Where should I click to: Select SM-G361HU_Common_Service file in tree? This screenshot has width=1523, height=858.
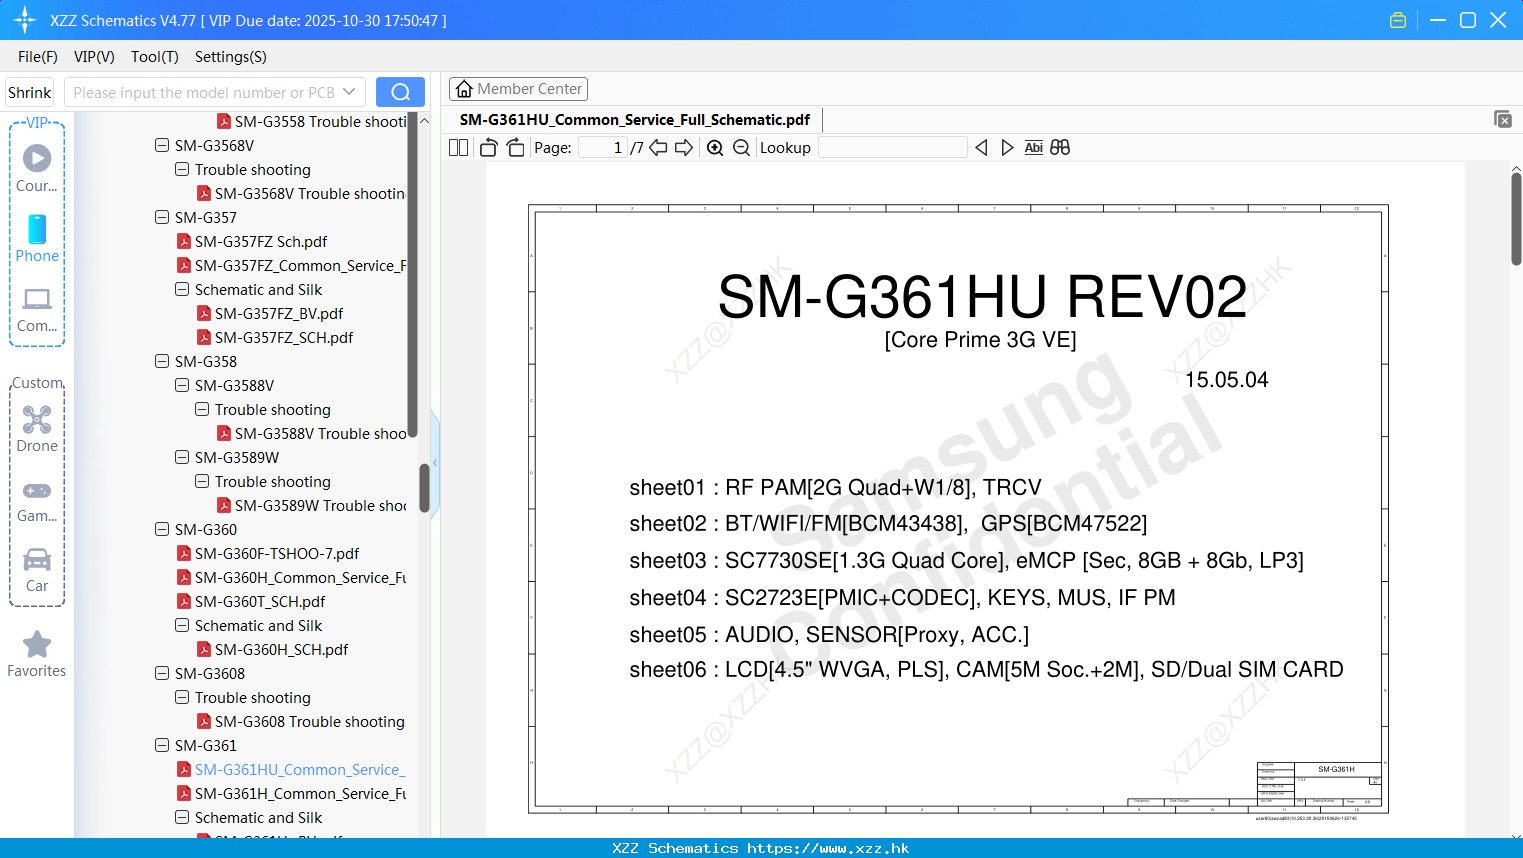point(291,769)
